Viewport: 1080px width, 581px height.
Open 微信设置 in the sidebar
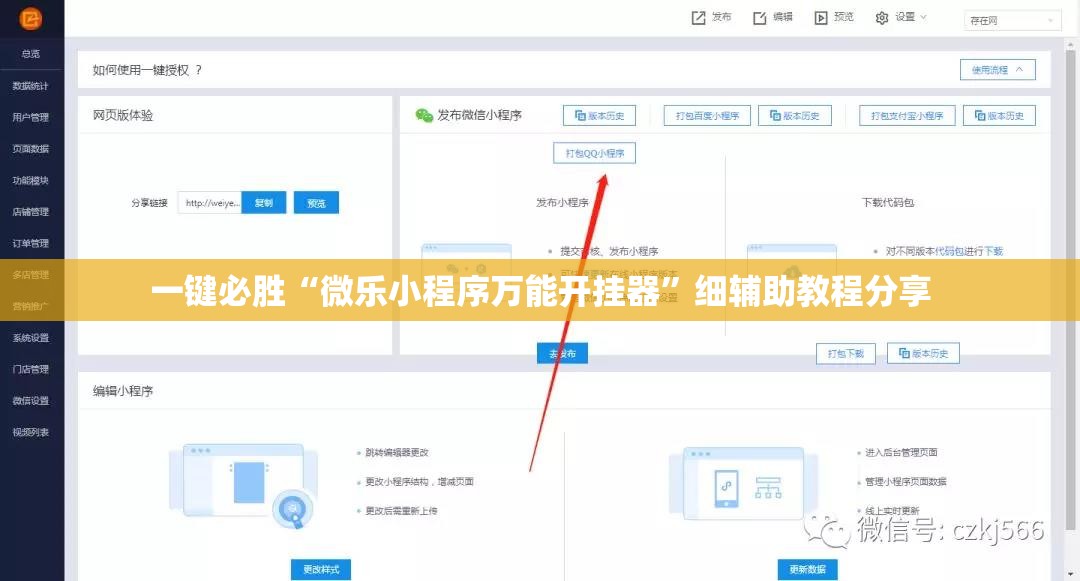coord(31,401)
